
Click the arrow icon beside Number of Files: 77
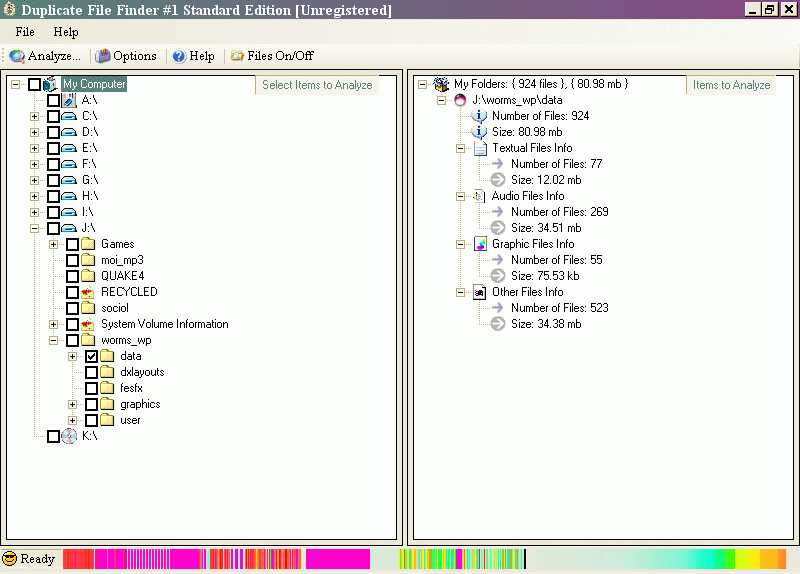(497, 164)
